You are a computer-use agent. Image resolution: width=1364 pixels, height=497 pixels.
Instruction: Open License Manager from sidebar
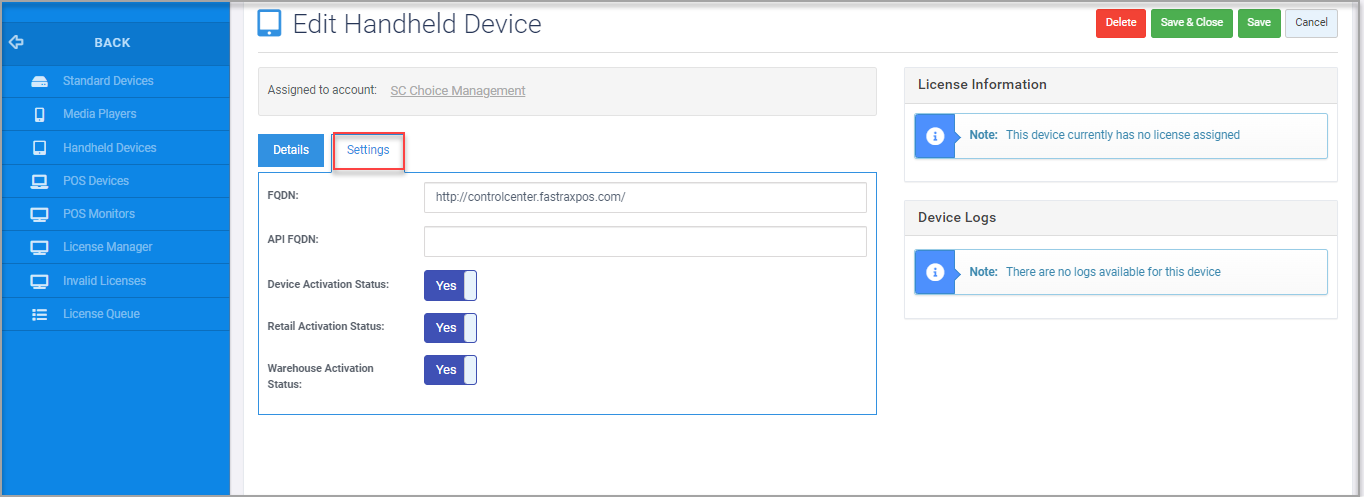(x=108, y=247)
